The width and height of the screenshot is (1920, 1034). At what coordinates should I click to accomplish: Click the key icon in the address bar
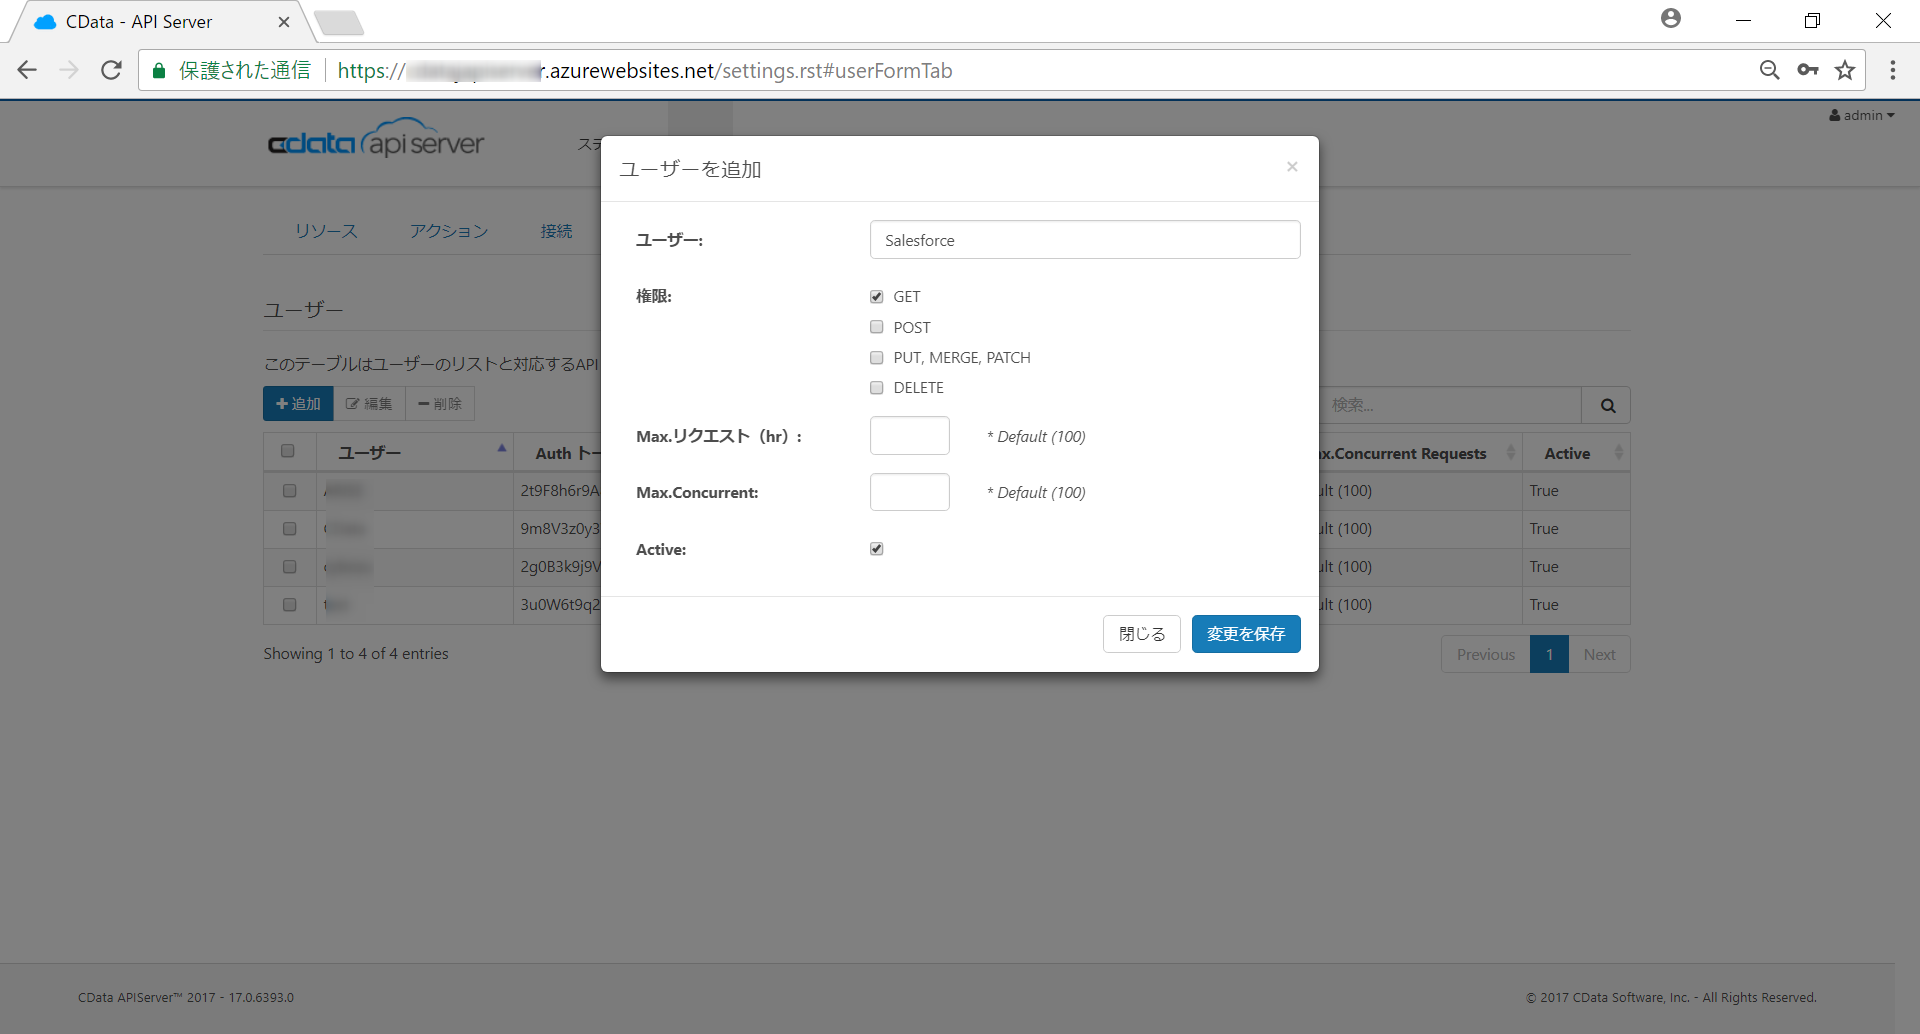point(1808,70)
